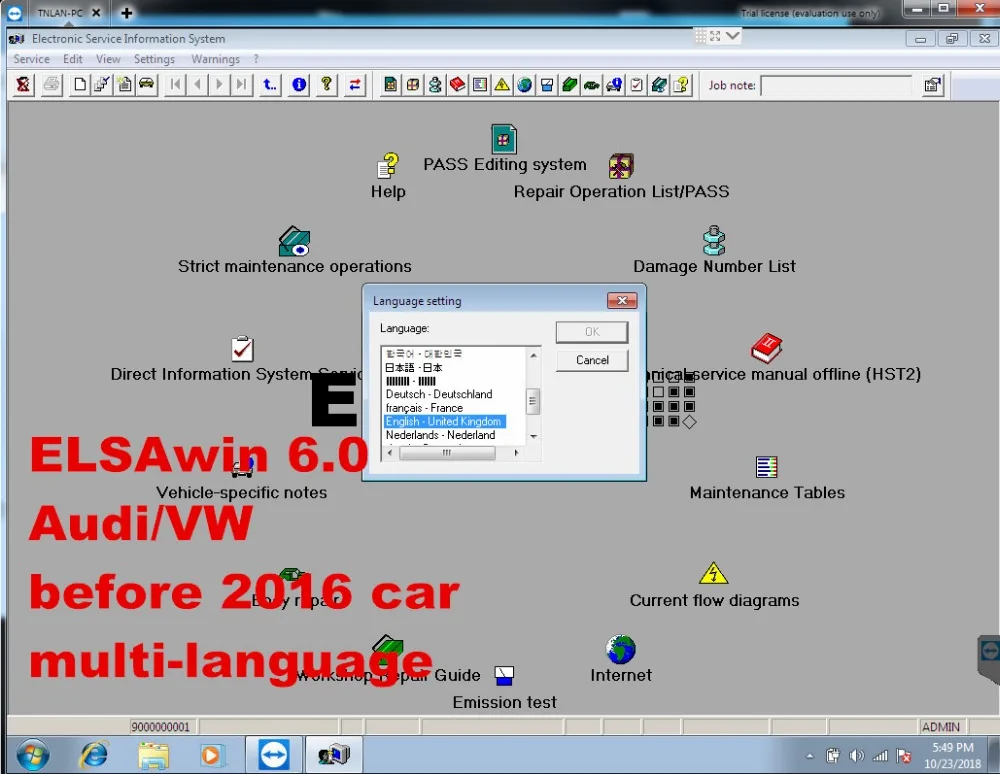Switch to the TNLAN-PC session tab

(59, 13)
